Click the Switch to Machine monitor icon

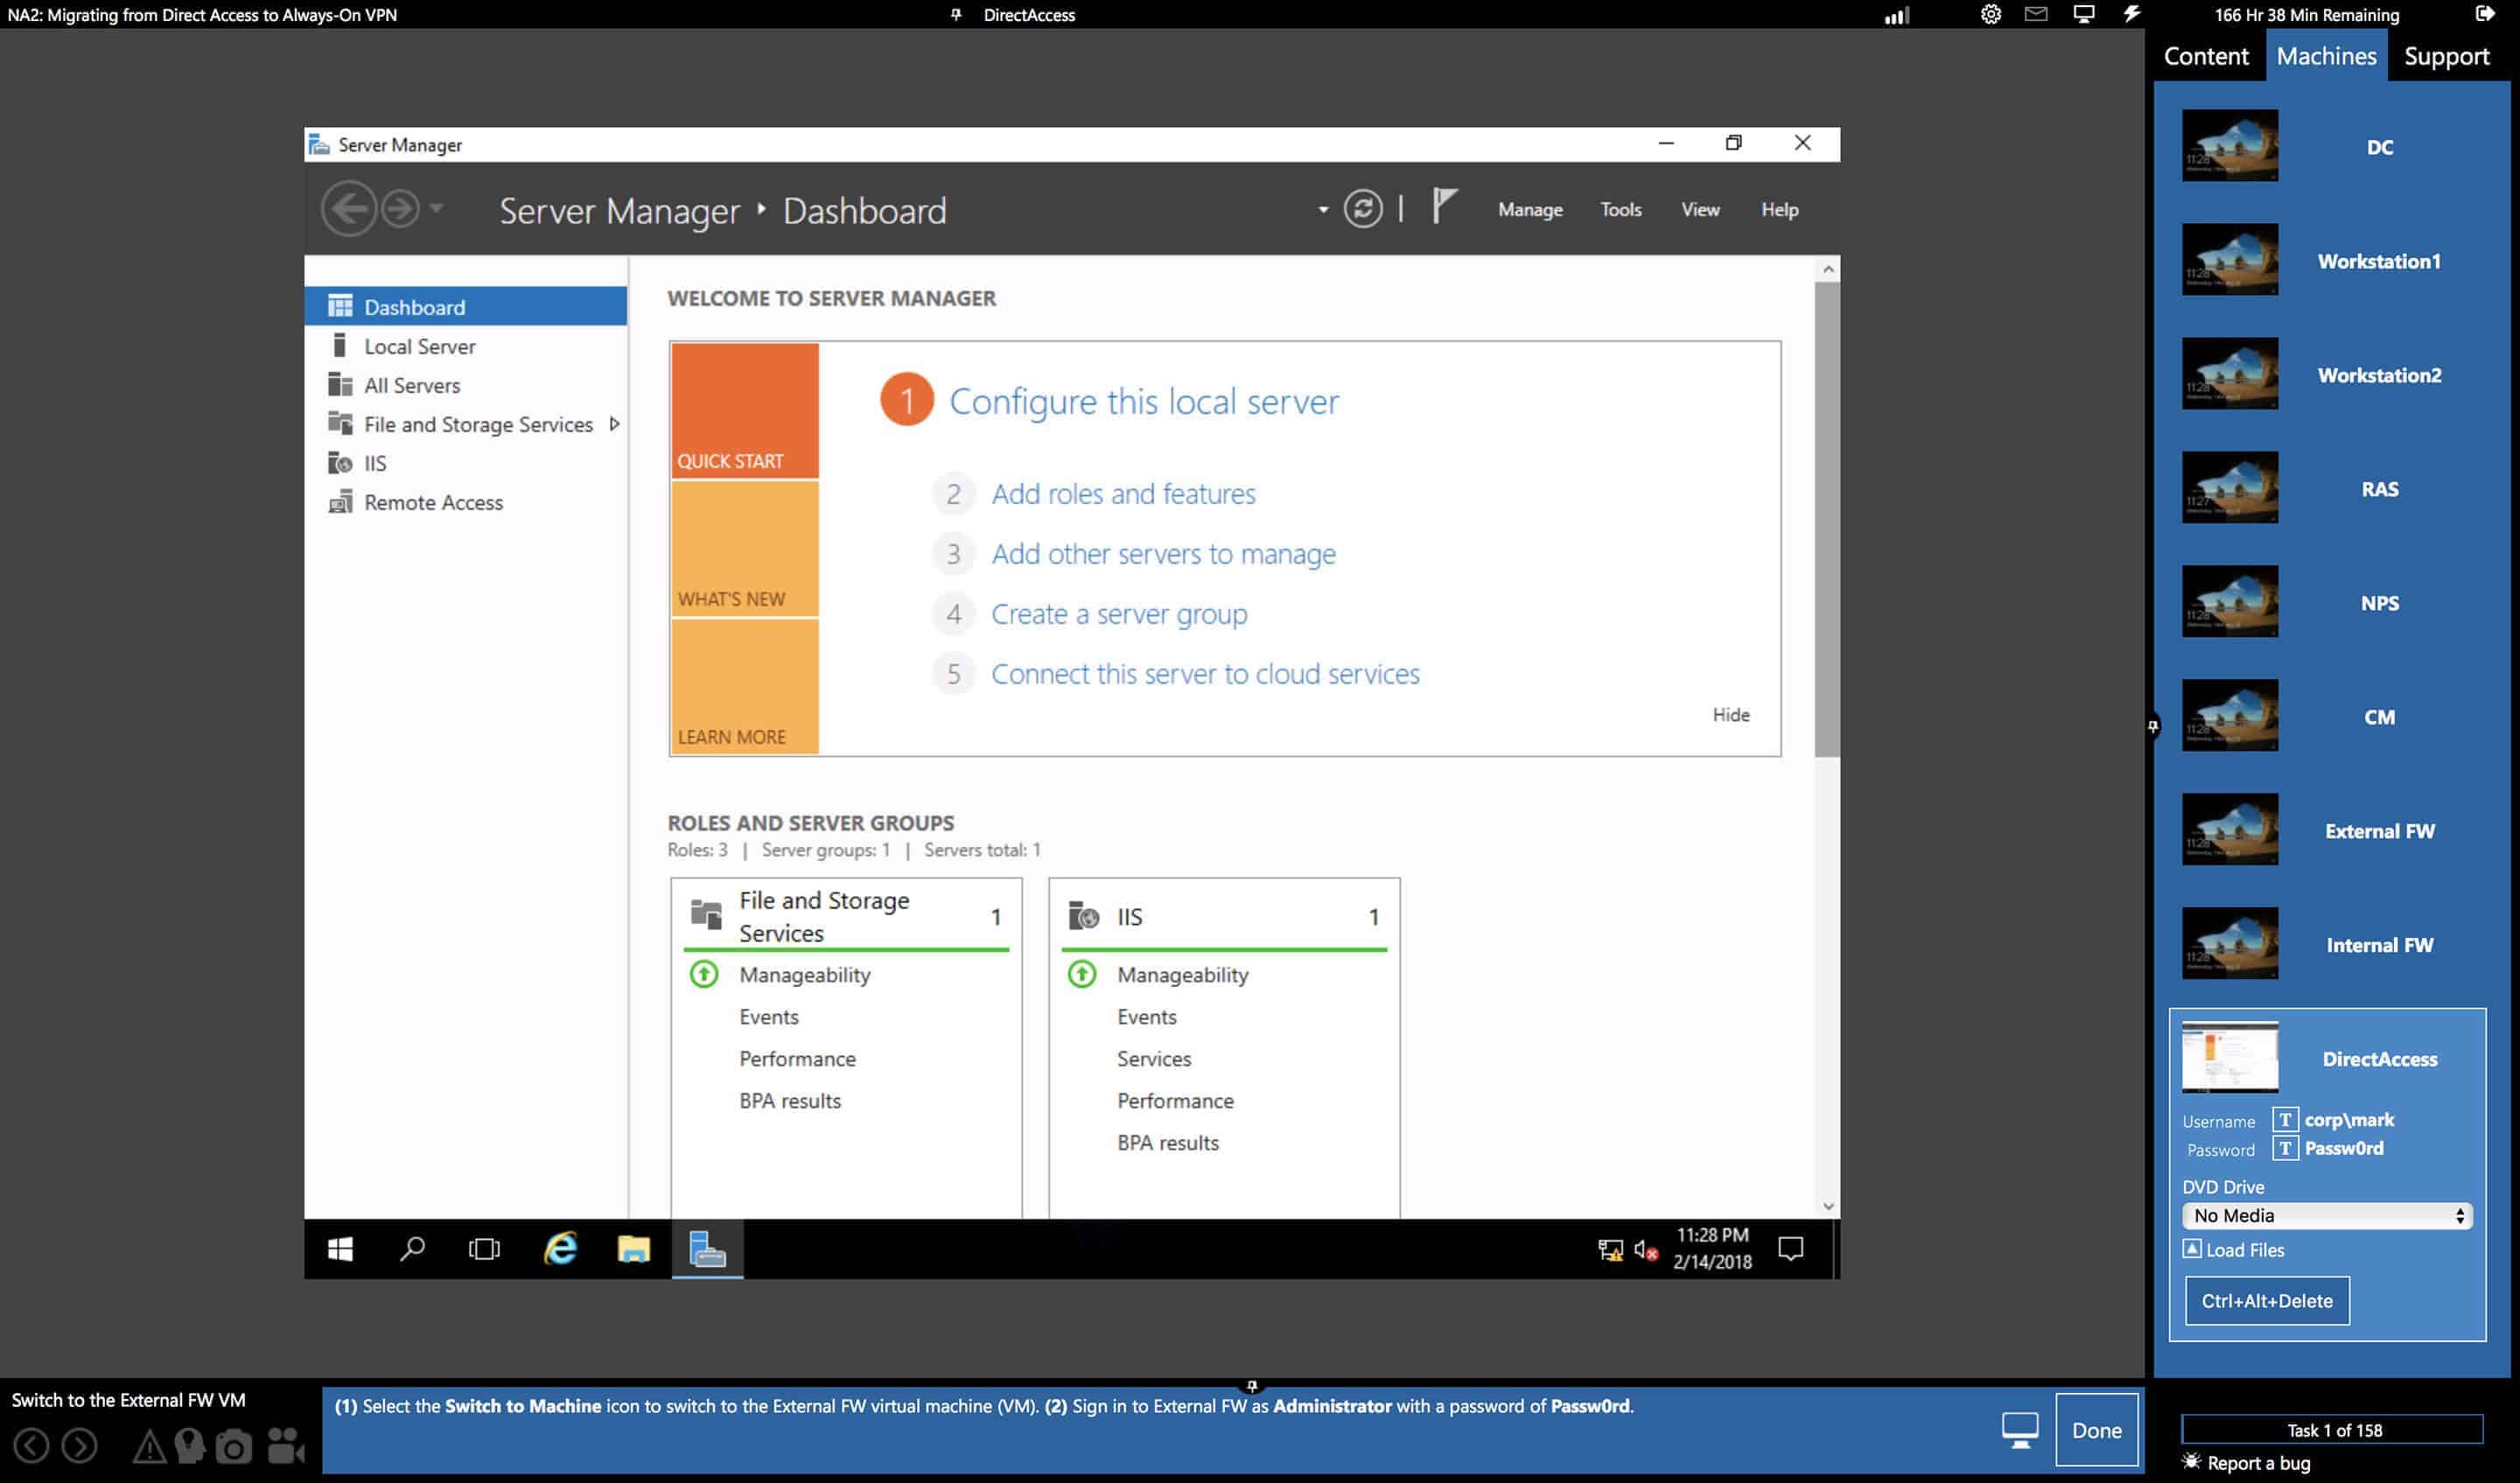(2020, 1431)
